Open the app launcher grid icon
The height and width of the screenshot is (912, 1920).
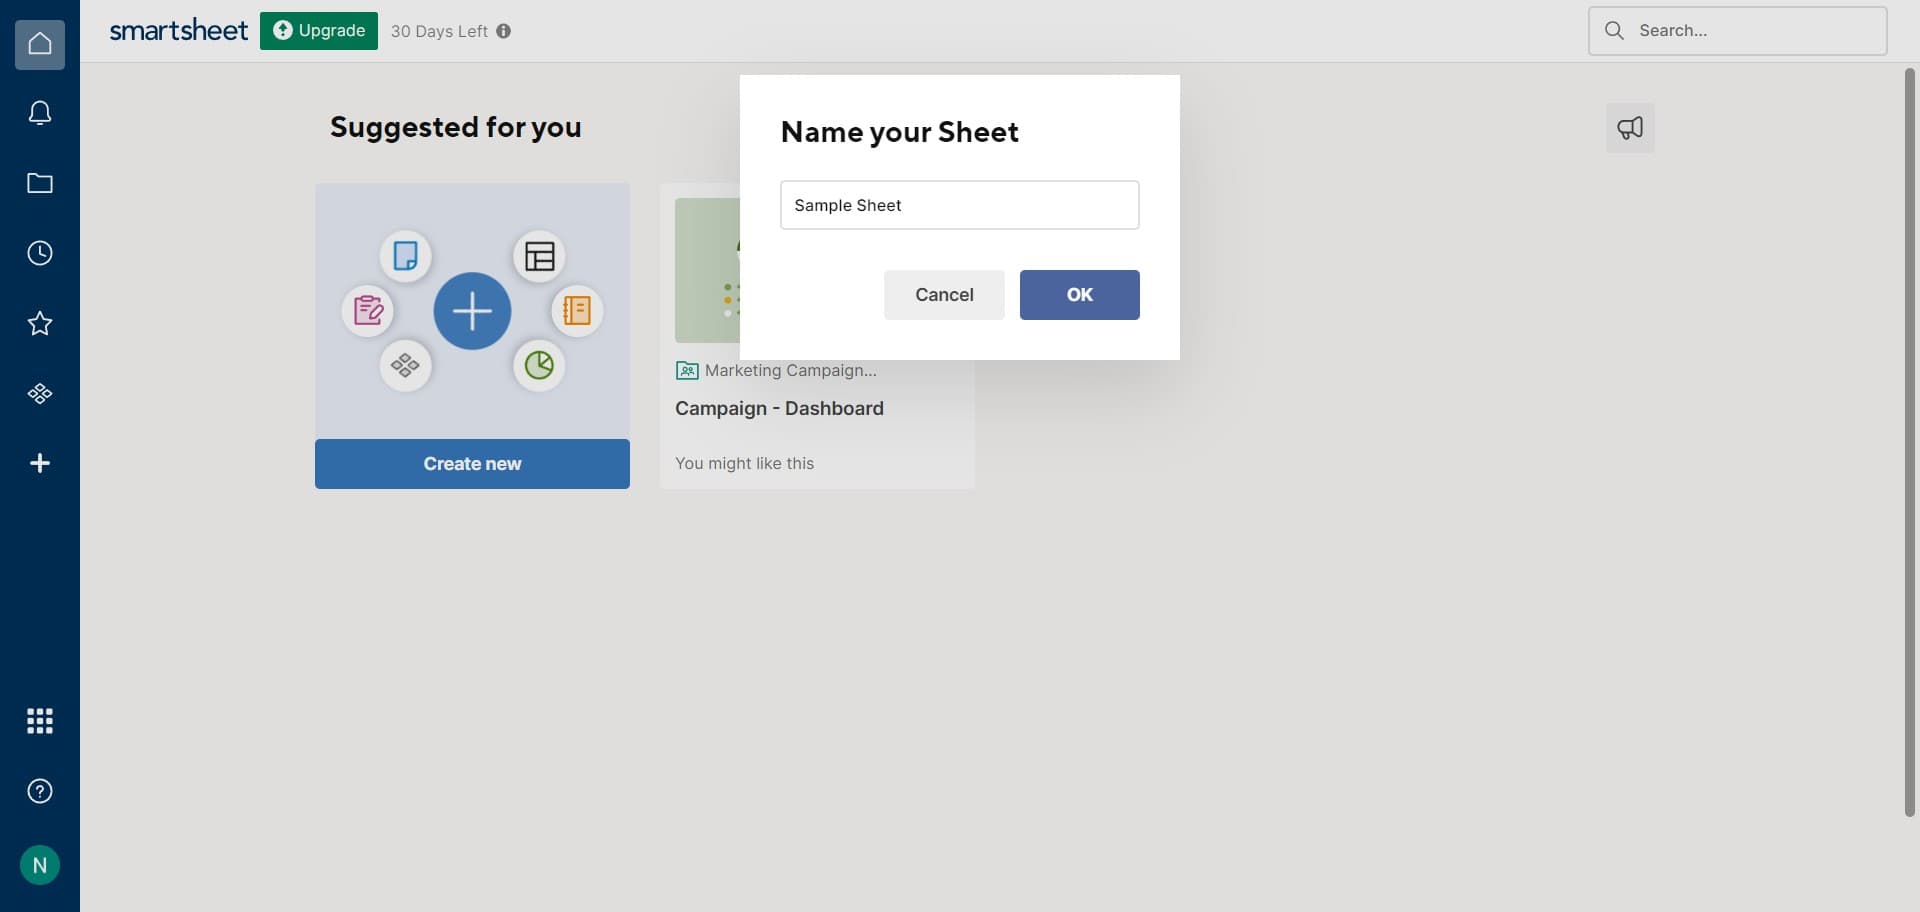click(x=39, y=721)
